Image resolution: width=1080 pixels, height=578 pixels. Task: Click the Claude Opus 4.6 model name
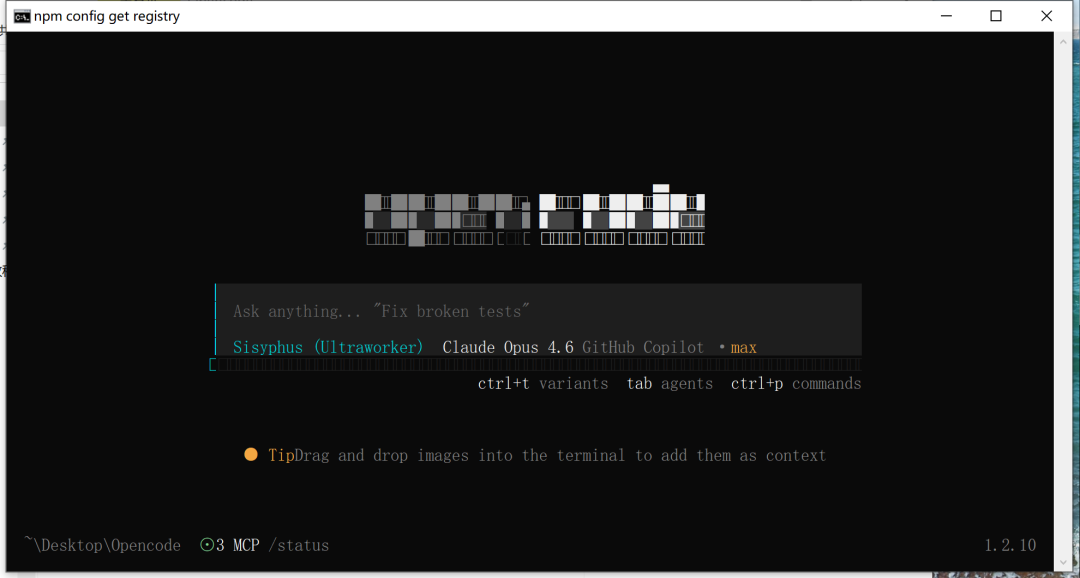508,347
